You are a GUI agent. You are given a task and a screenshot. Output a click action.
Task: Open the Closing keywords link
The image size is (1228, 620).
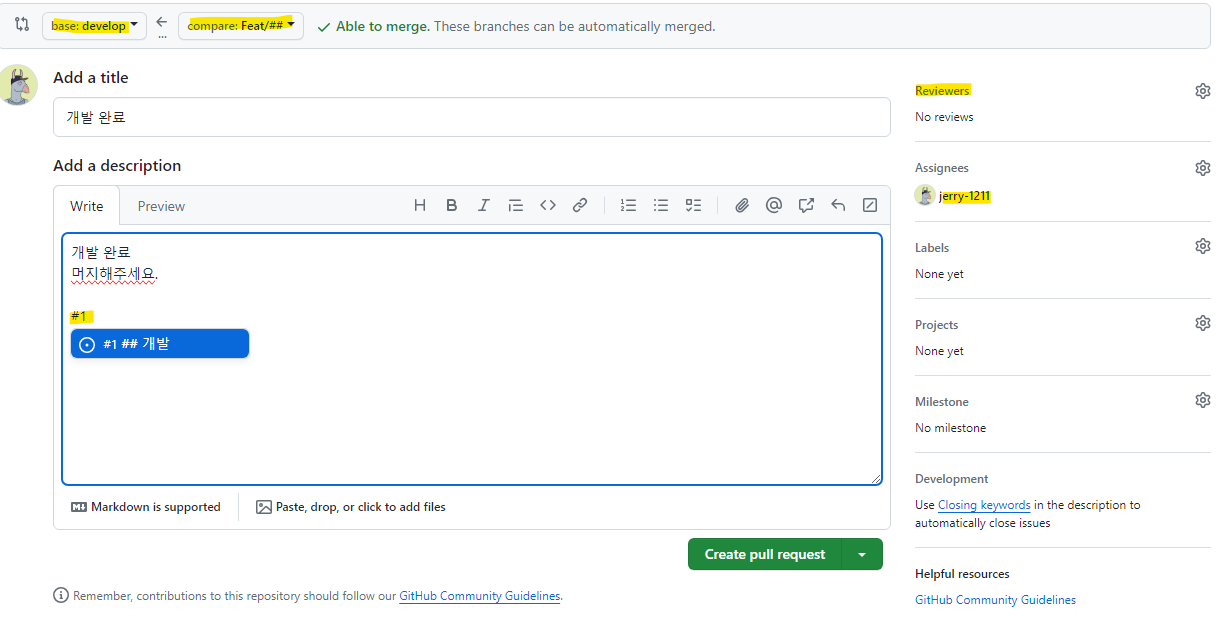click(984, 505)
